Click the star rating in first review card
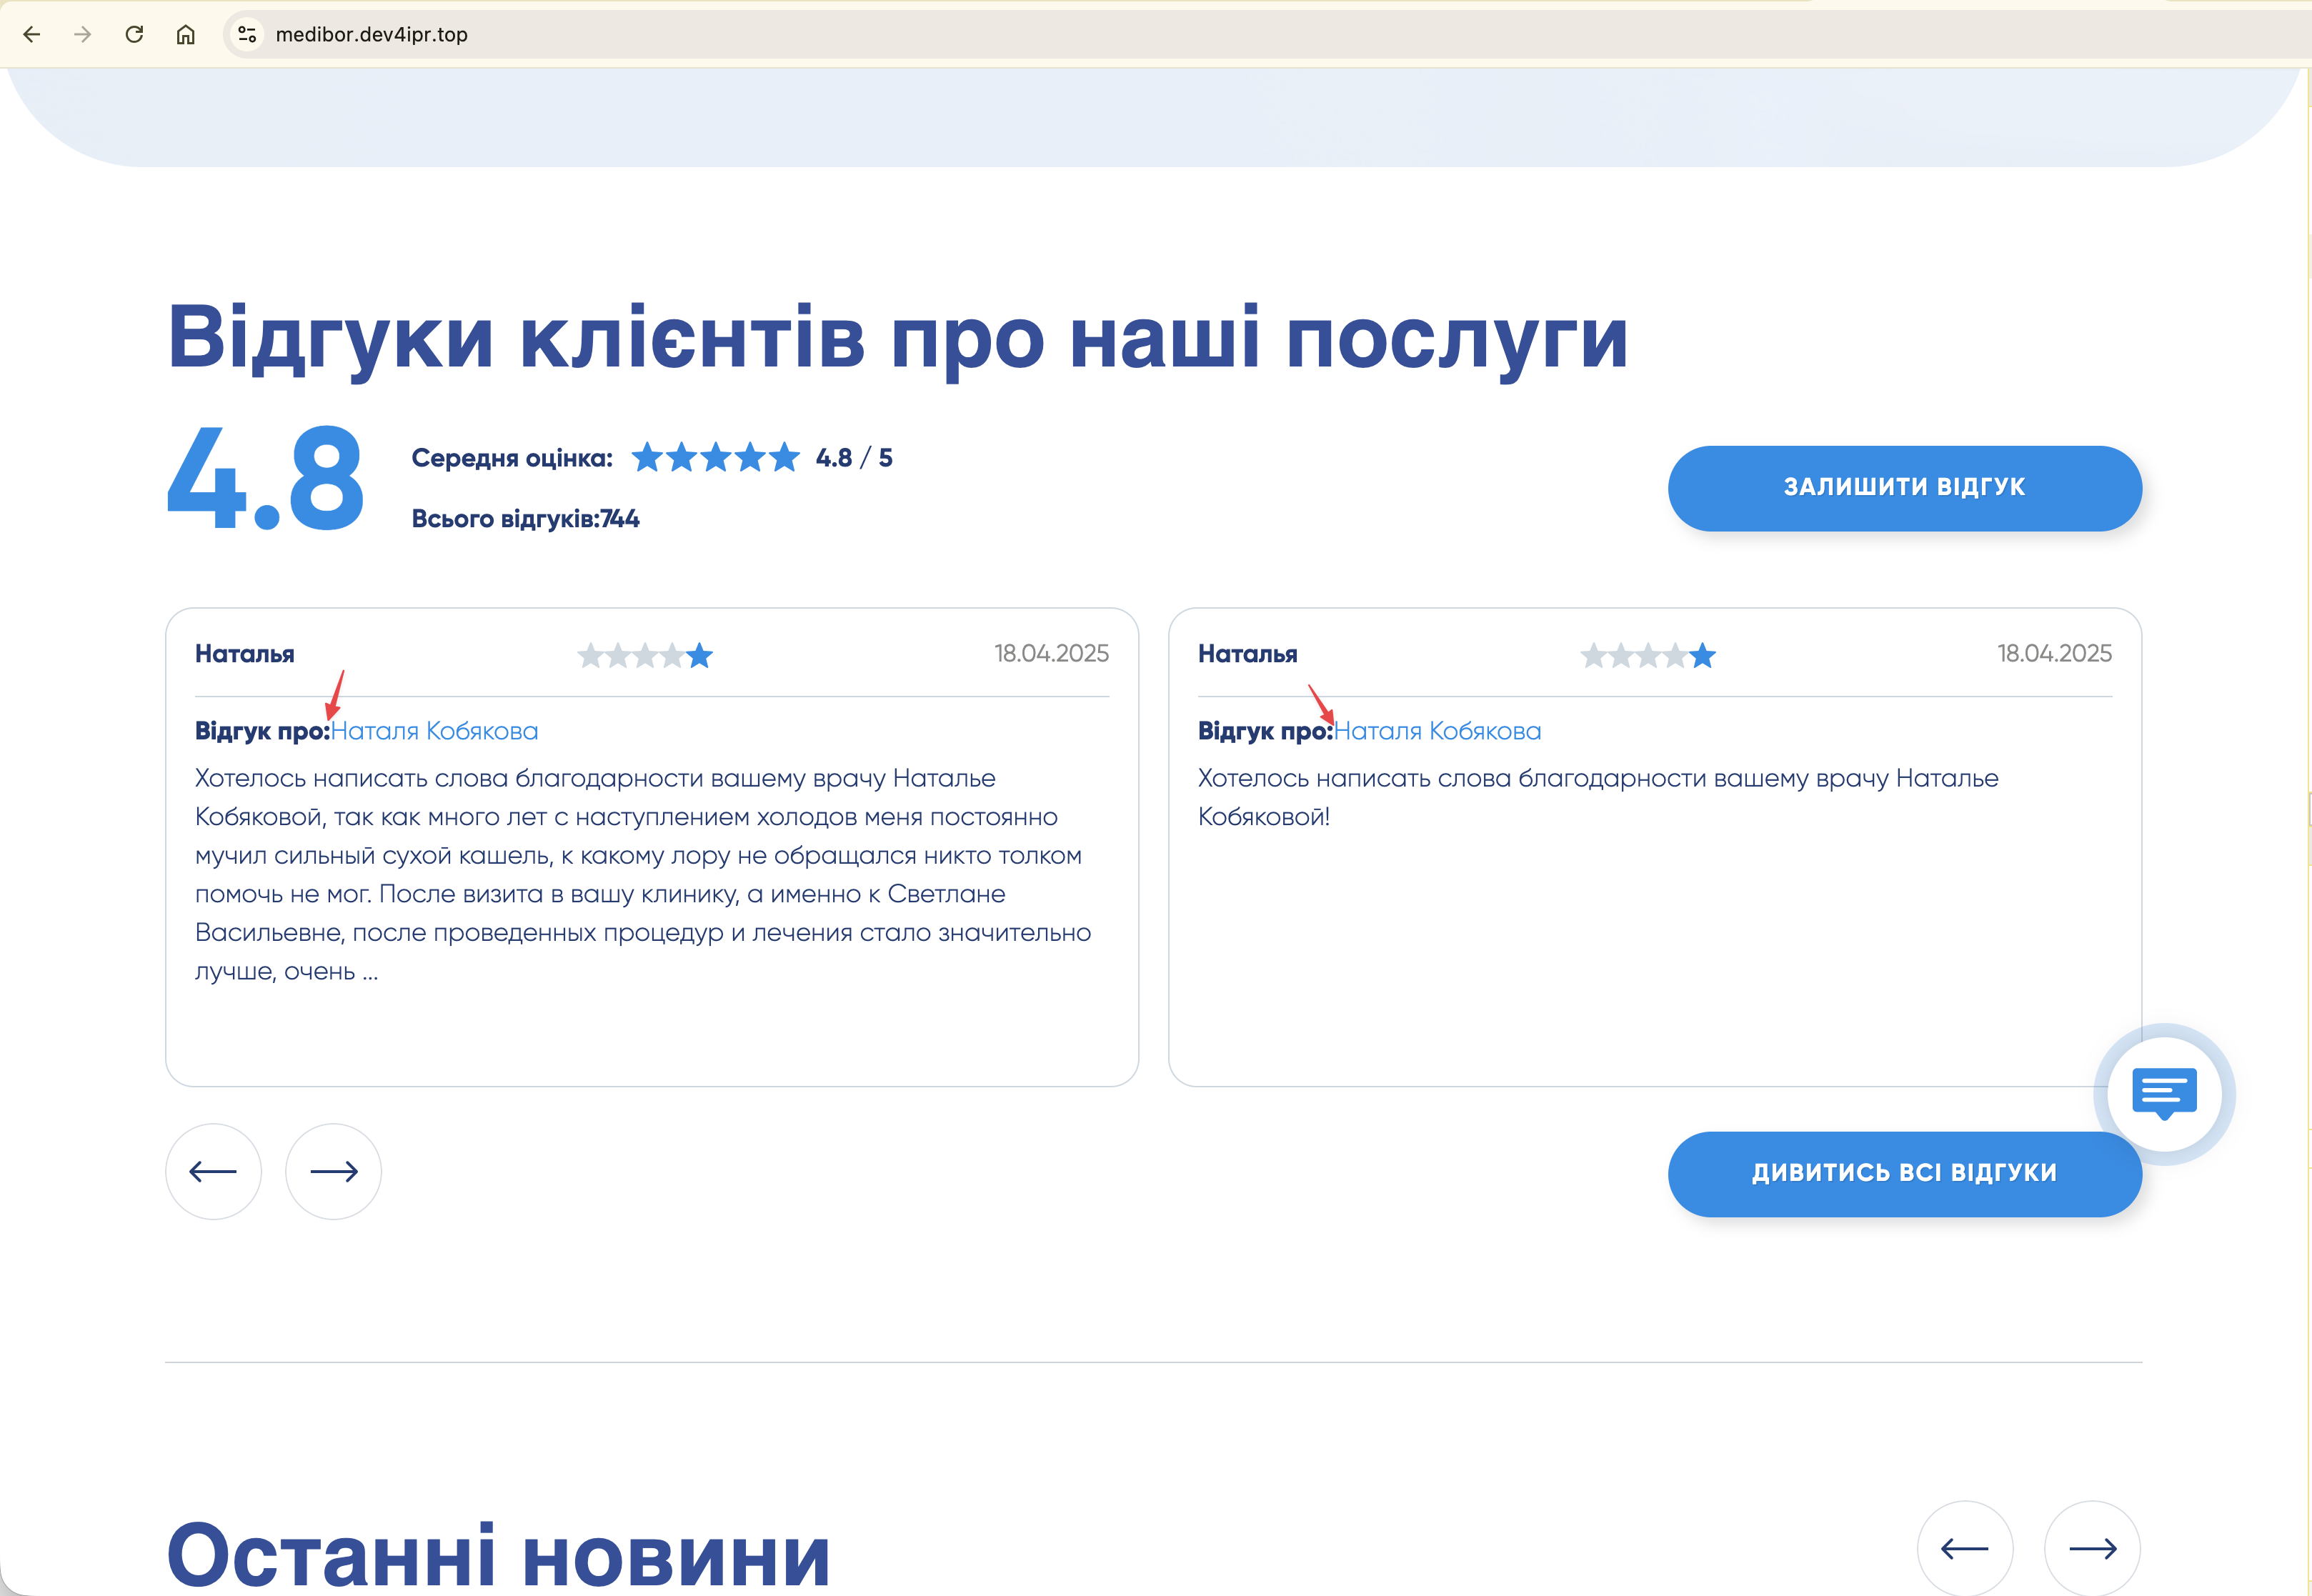 pos(645,655)
